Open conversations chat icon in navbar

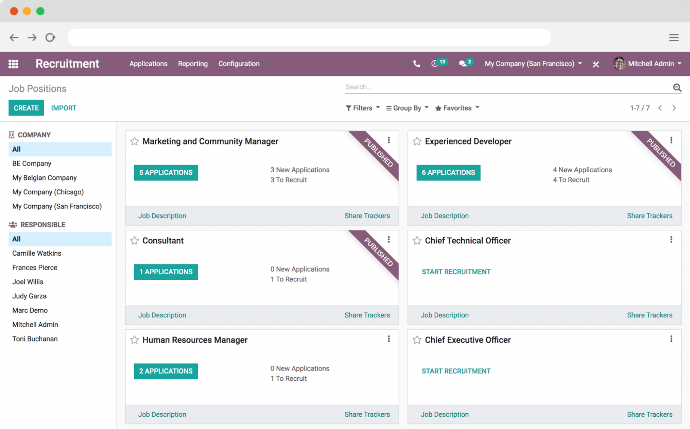coord(466,63)
